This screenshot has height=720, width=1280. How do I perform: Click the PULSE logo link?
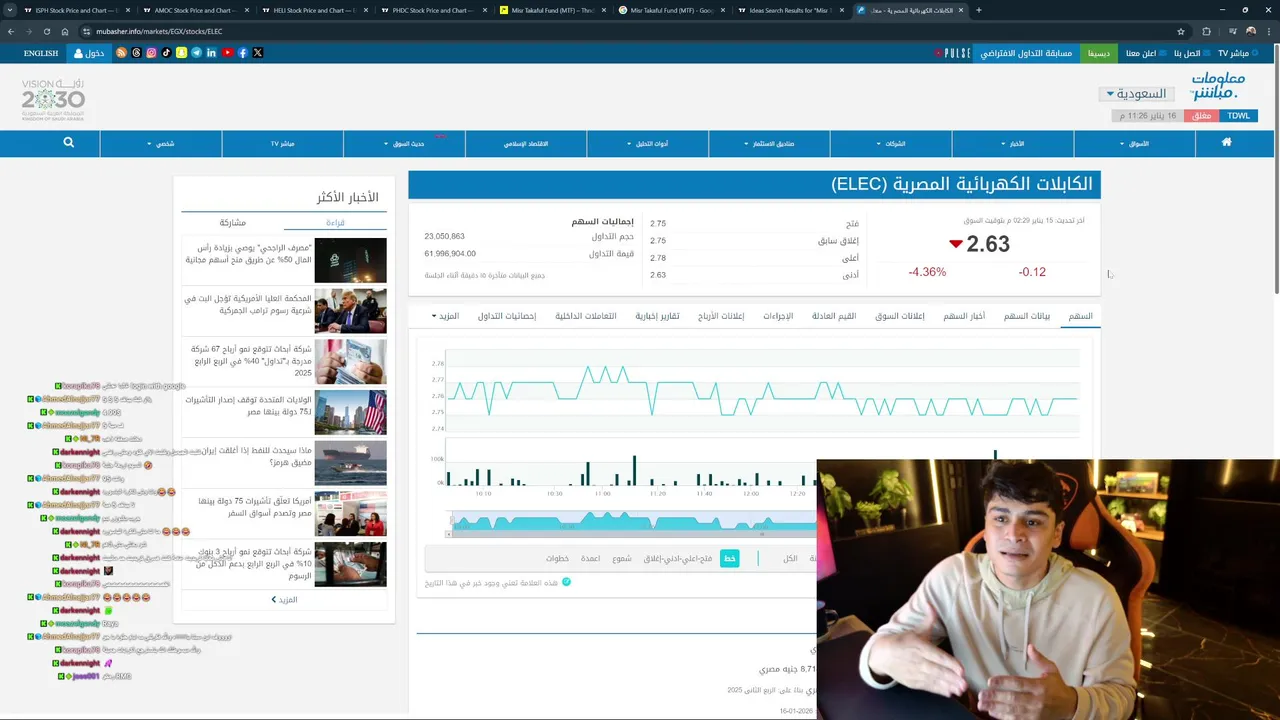coord(953,53)
